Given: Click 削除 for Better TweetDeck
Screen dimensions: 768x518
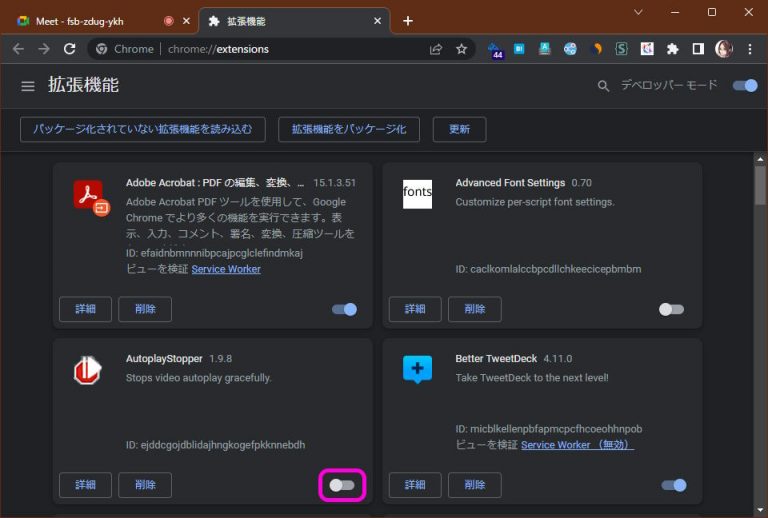Looking at the screenshot, I should click(x=475, y=485).
